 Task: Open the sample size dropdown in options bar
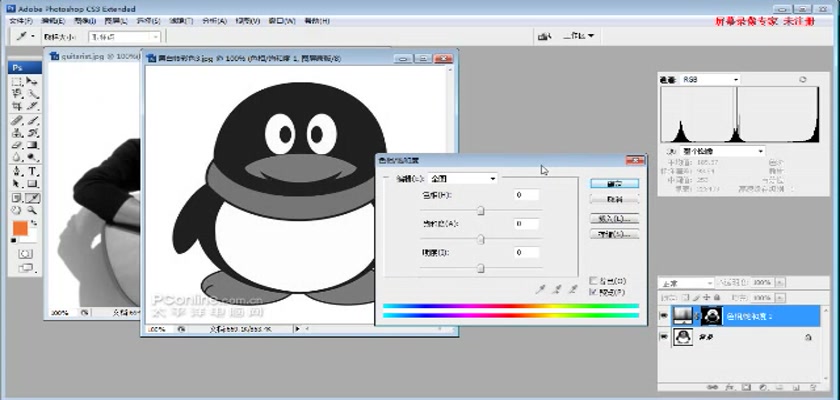[125, 37]
